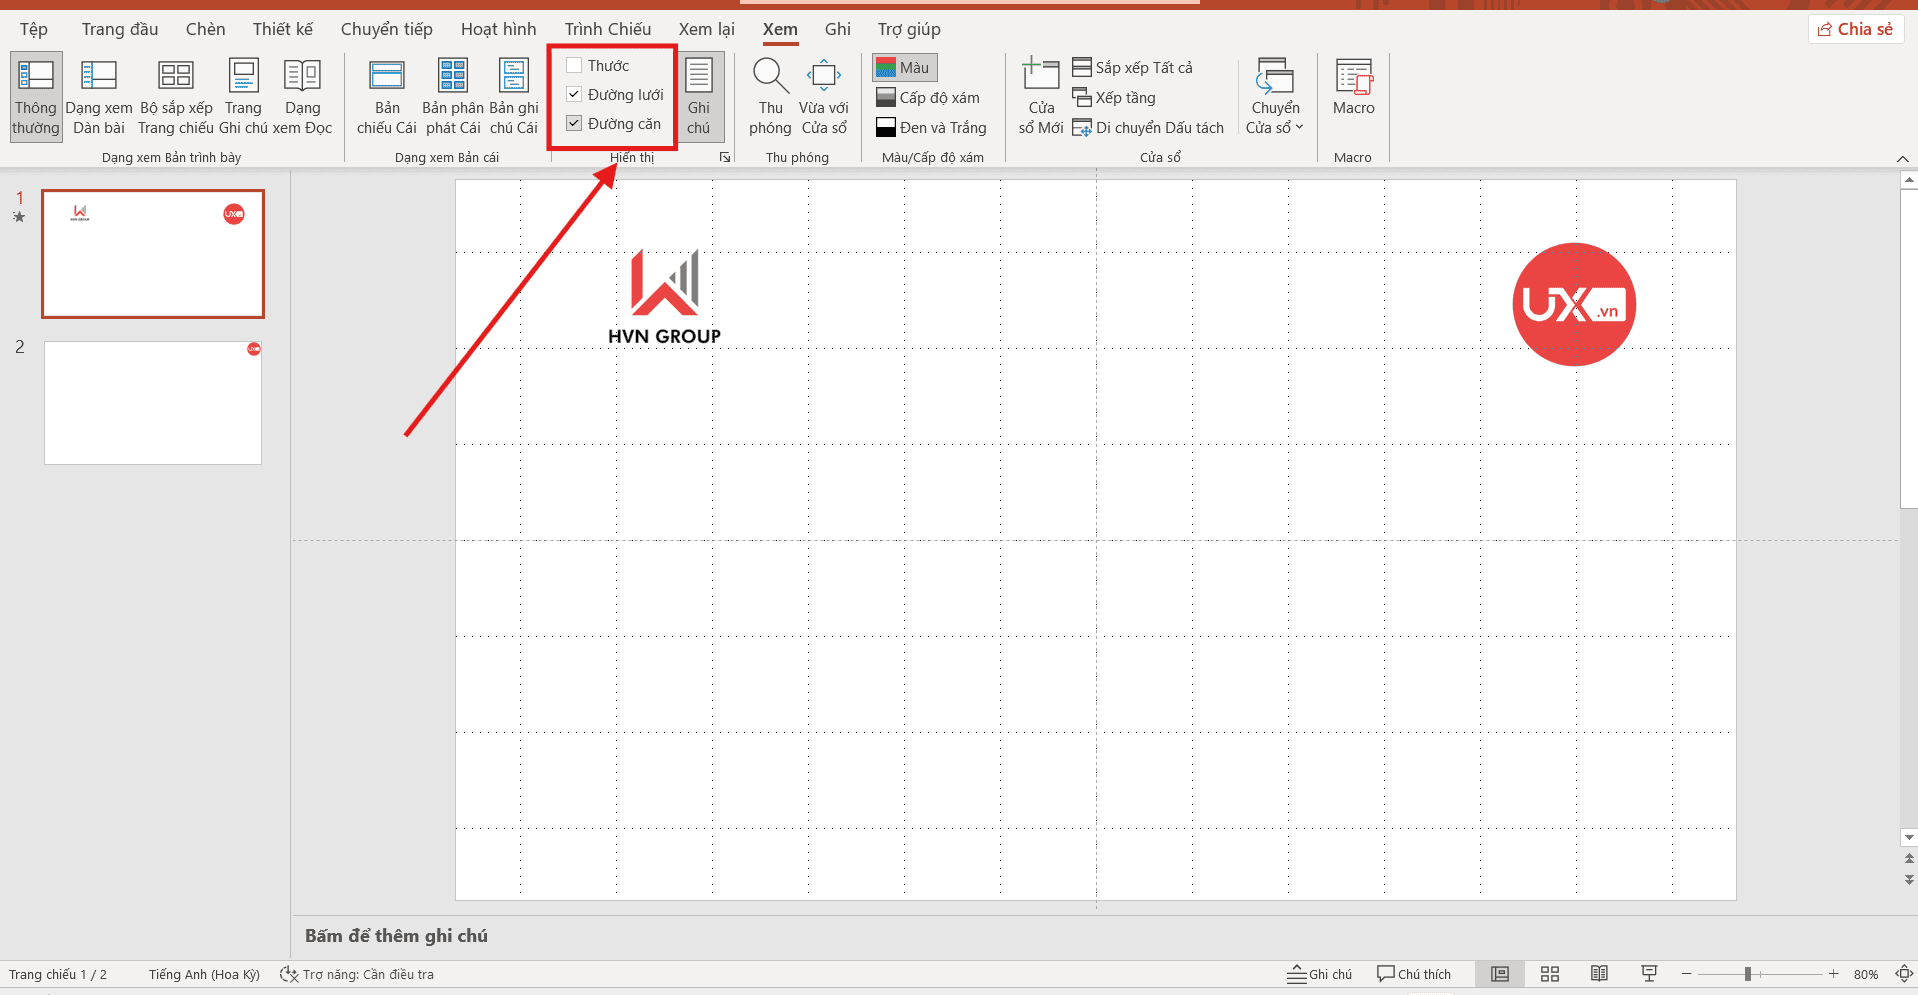Click the Macro icon in ribbon
1918x995 pixels.
tap(1353, 88)
